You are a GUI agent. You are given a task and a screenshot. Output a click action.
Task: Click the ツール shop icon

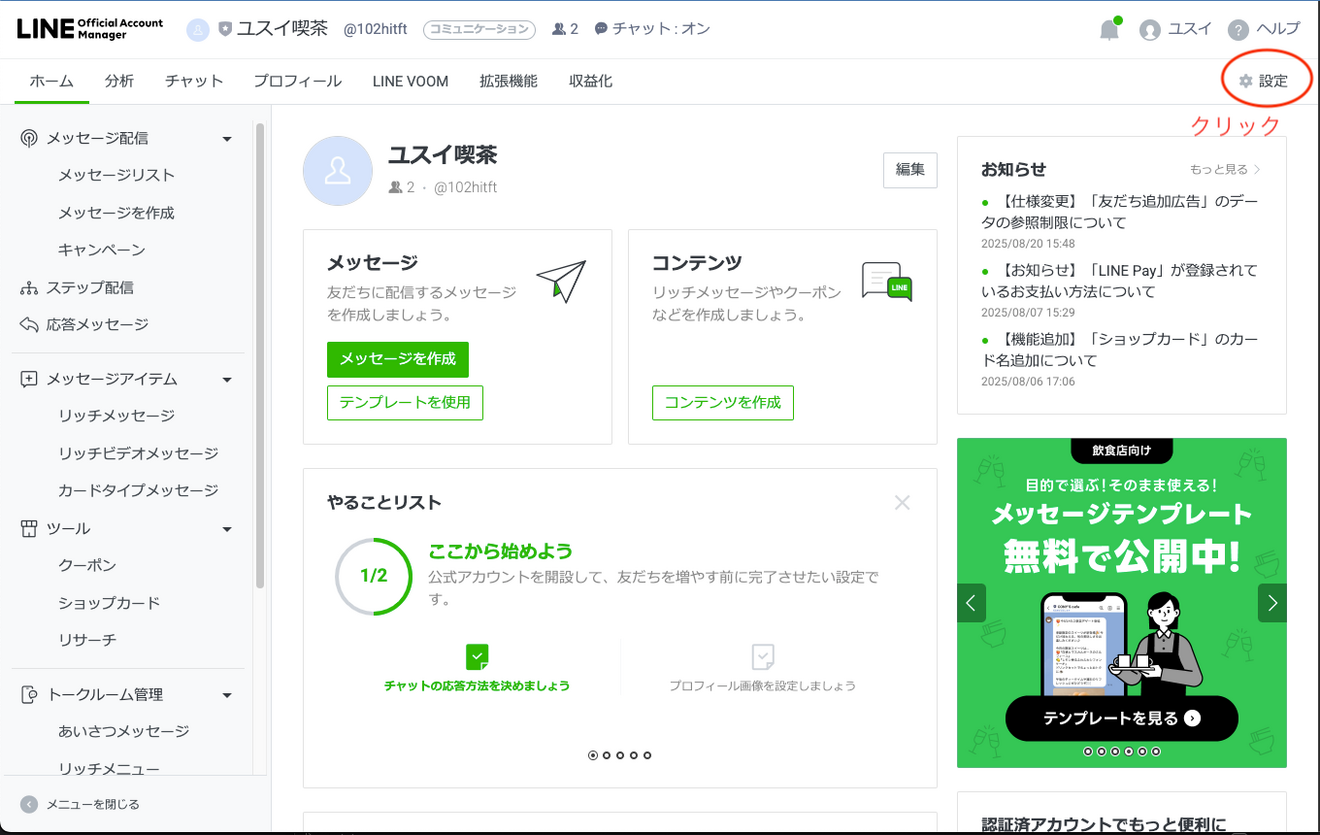pyautogui.click(x=29, y=529)
